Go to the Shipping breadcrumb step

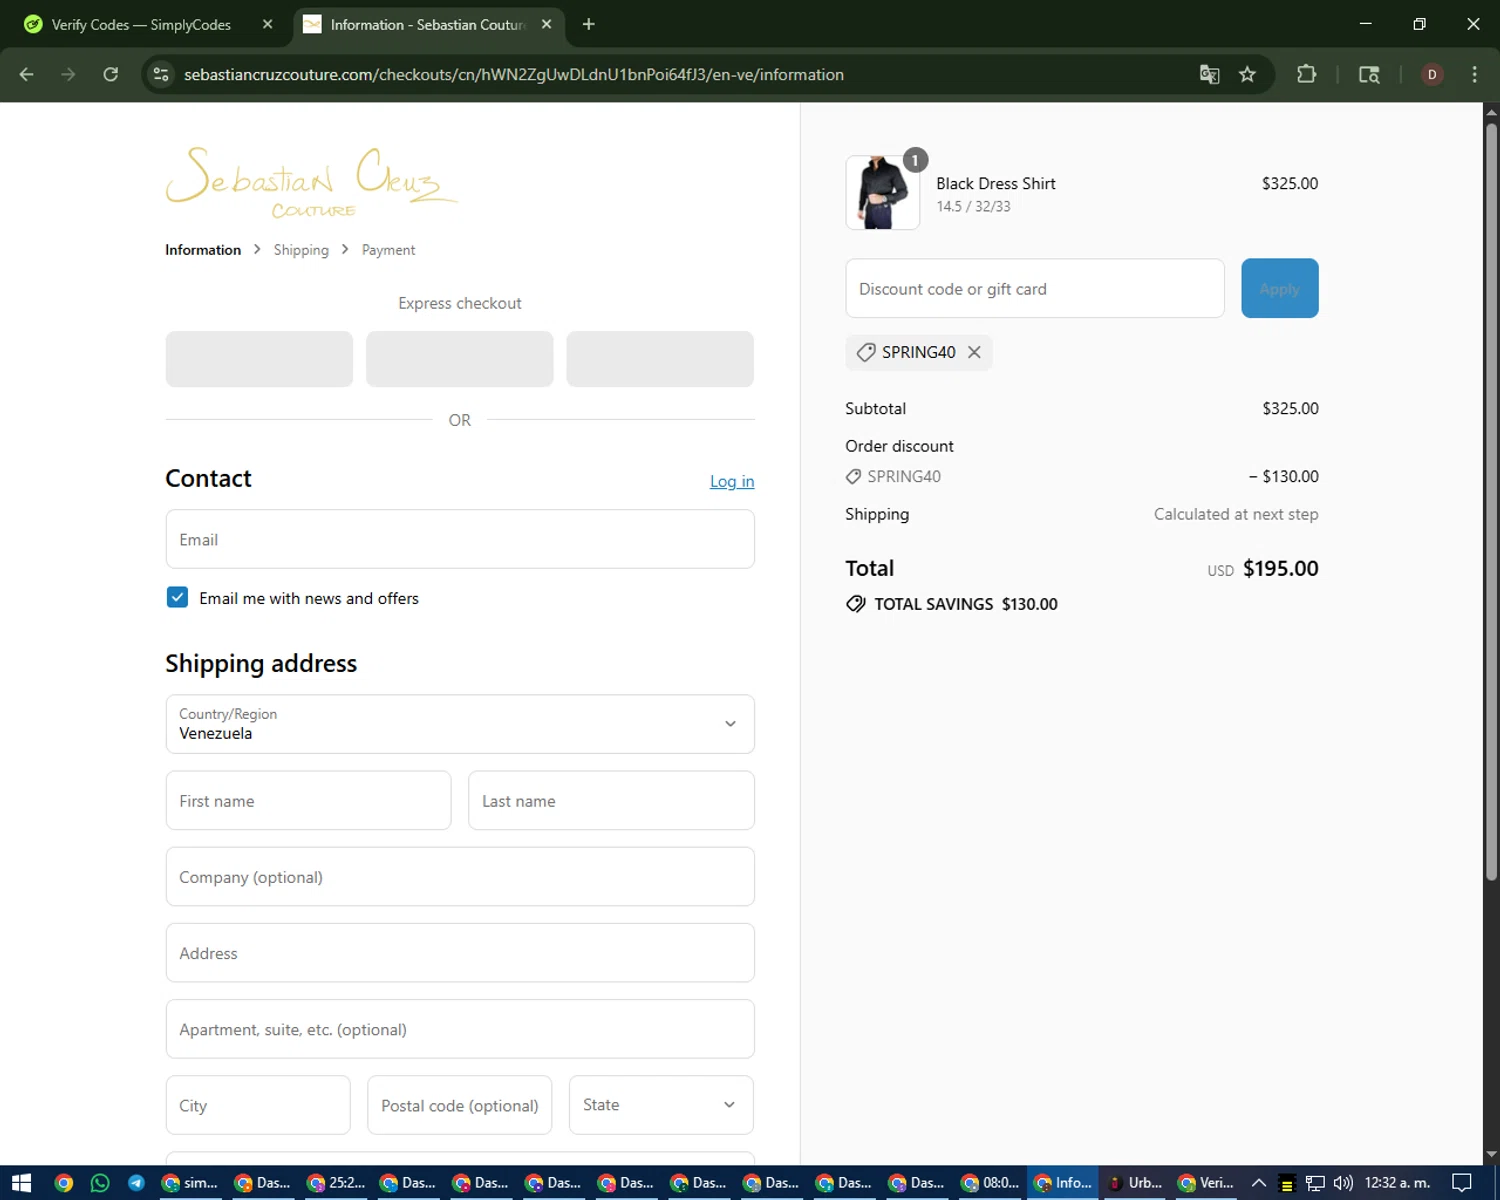(301, 250)
